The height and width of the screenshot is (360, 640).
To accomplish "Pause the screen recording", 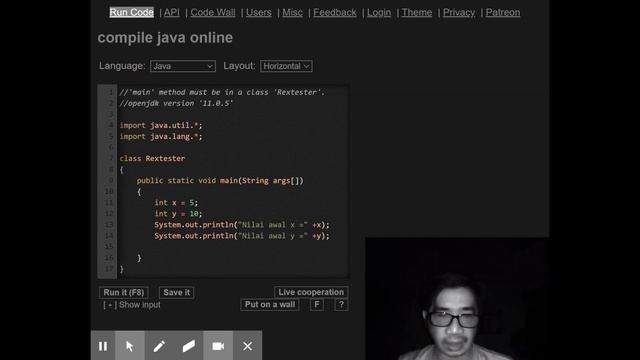I will pyautogui.click(x=103, y=346).
